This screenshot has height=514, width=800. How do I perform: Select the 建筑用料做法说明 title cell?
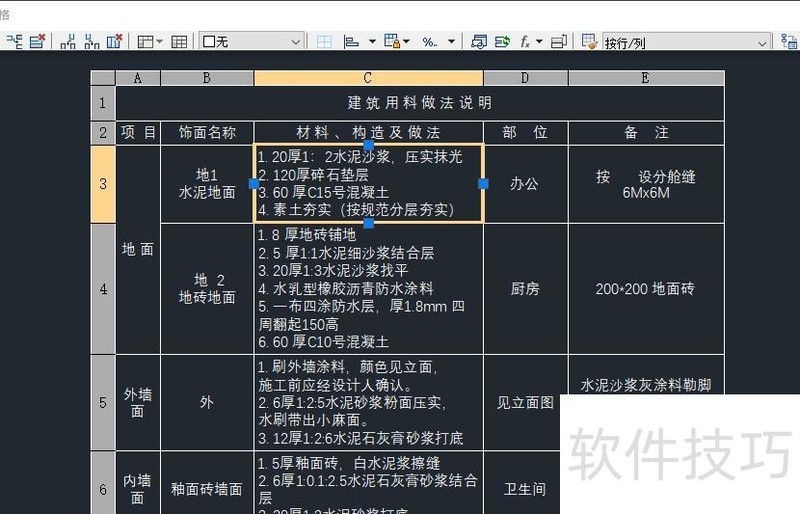(420, 103)
